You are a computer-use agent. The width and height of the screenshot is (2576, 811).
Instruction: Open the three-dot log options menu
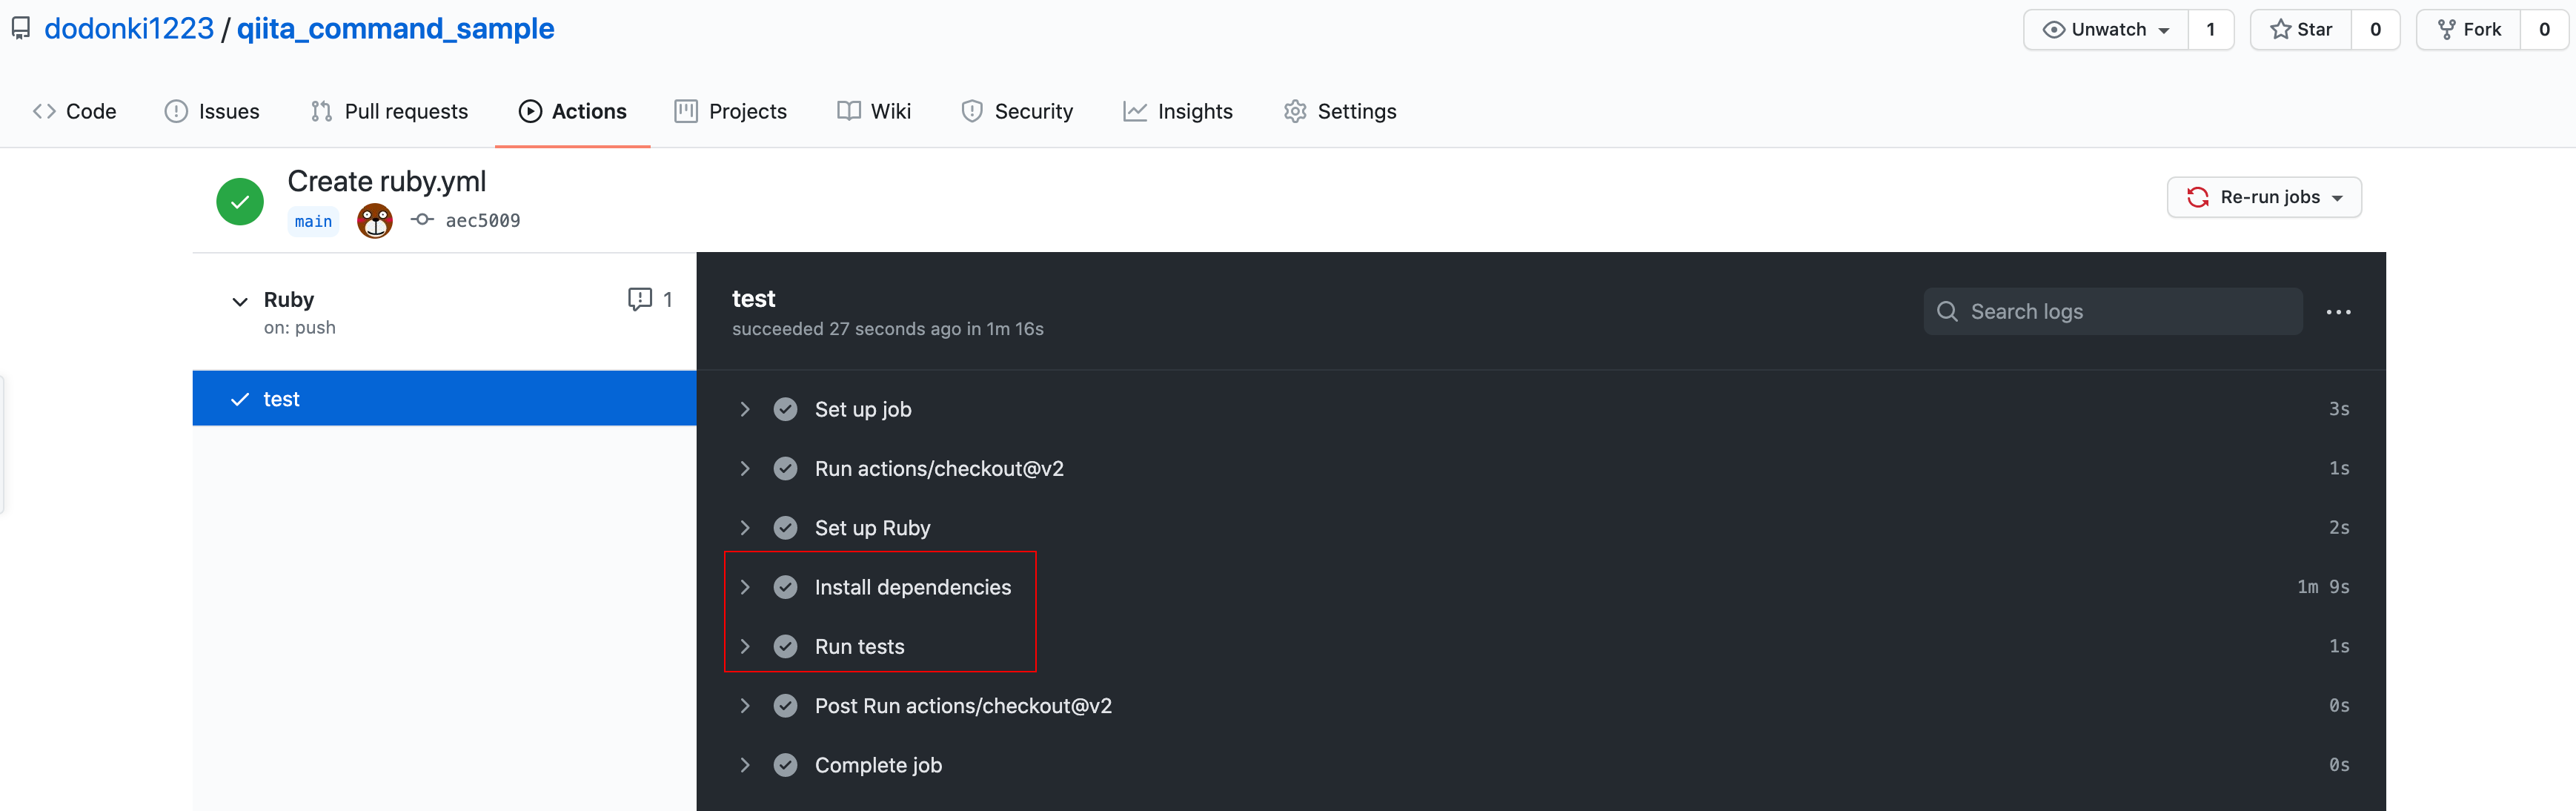pyautogui.click(x=2338, y=312)
